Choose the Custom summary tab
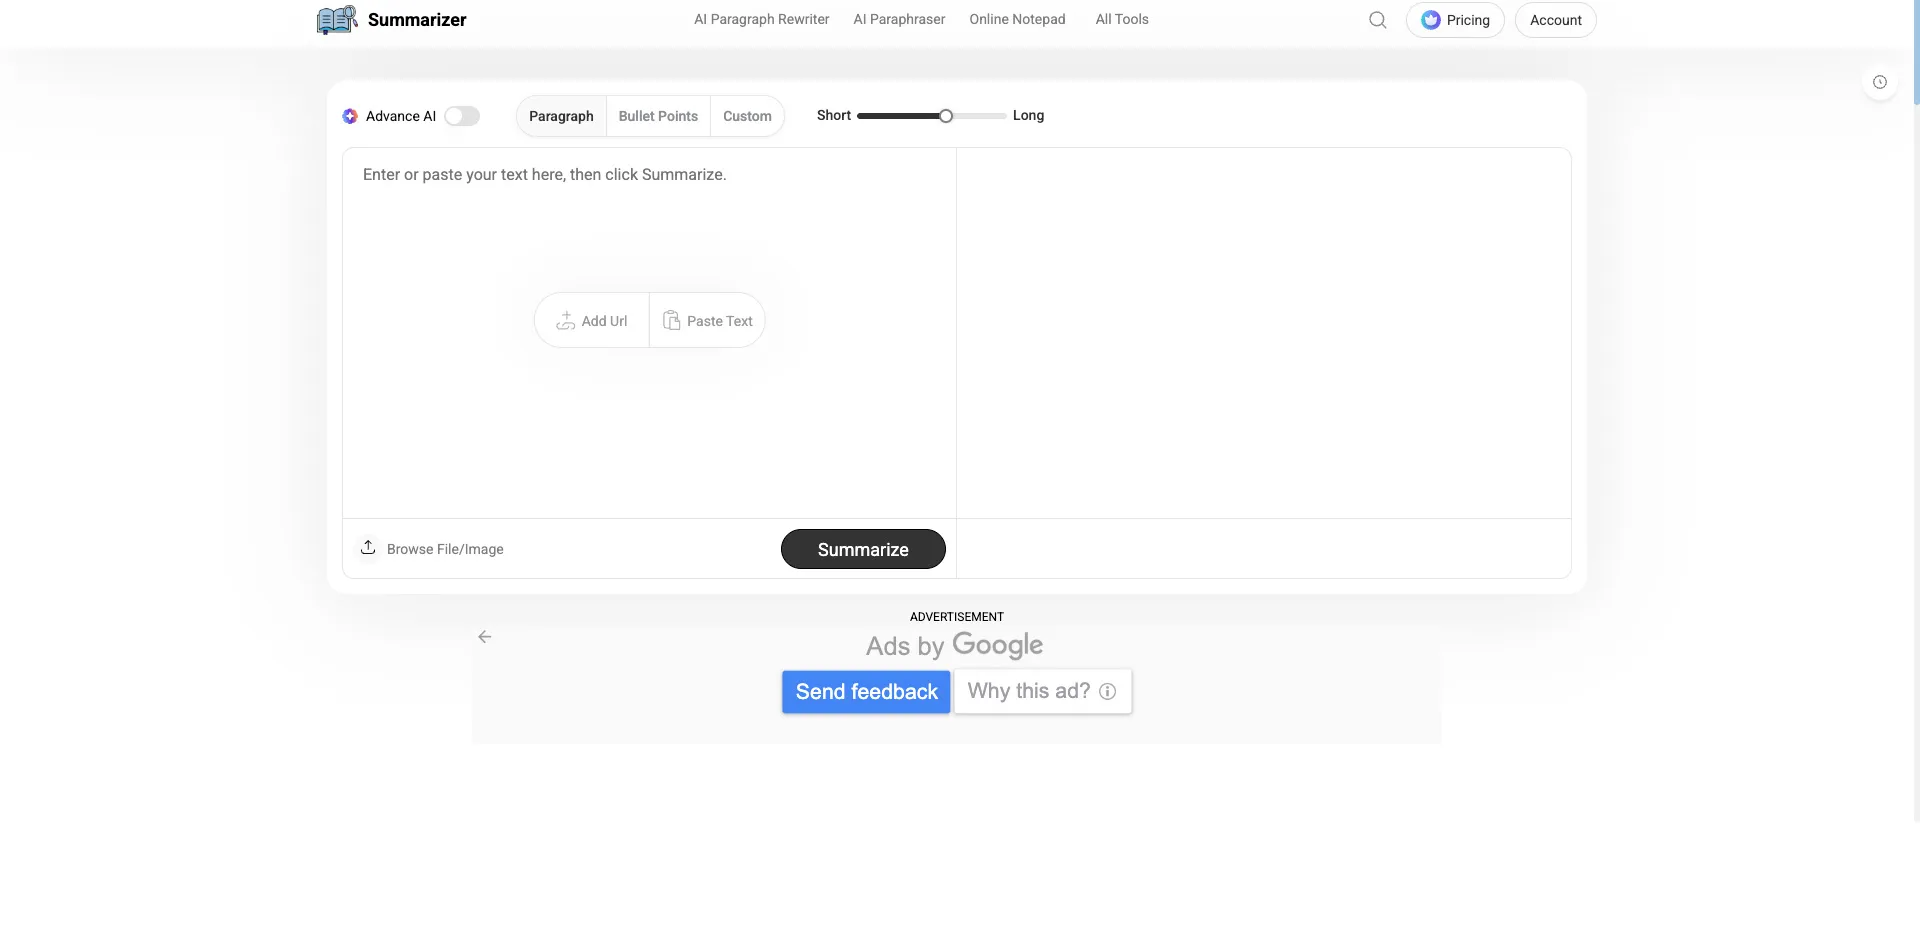Viewport: 1920px width, 950px height. tap(747, 116)
